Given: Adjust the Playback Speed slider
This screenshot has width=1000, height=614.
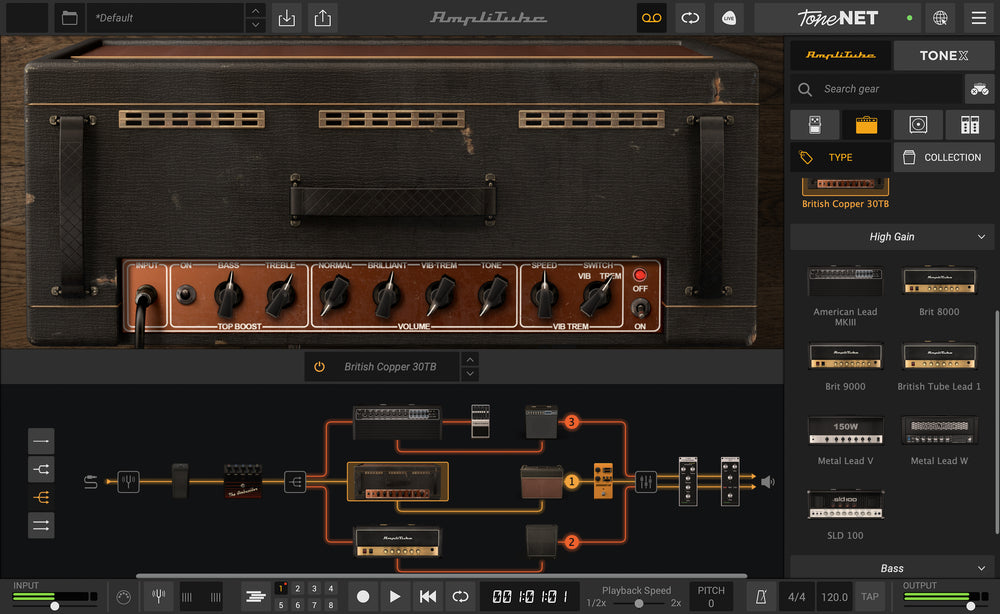Looking at the screenshot, I should coord(638,603).
